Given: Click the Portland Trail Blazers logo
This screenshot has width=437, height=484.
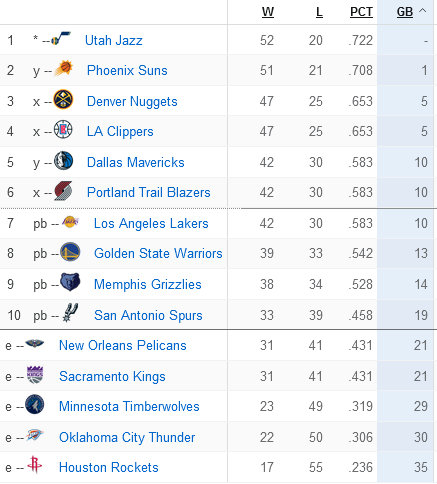Looking at the screenshot, I should pyautogui.click(x=63, y=191).
